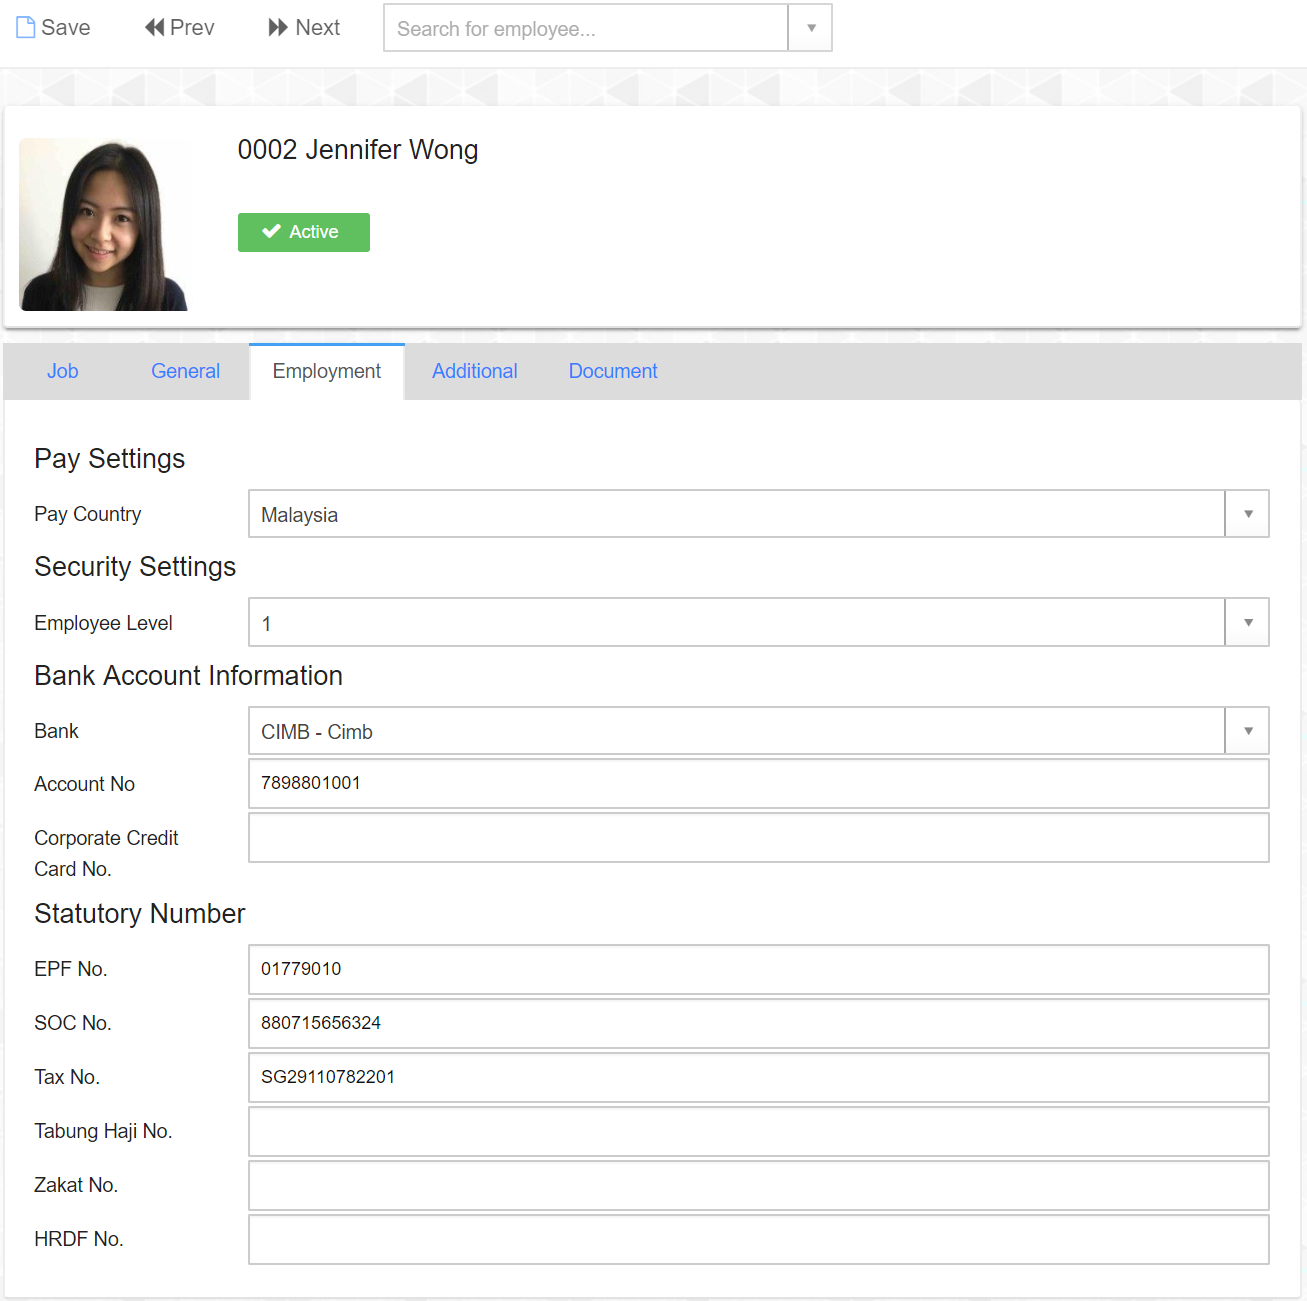Open the Bank selection dropdown arrow
This screenshot has height=1301, width=1307.
(x=1247, y=731)
